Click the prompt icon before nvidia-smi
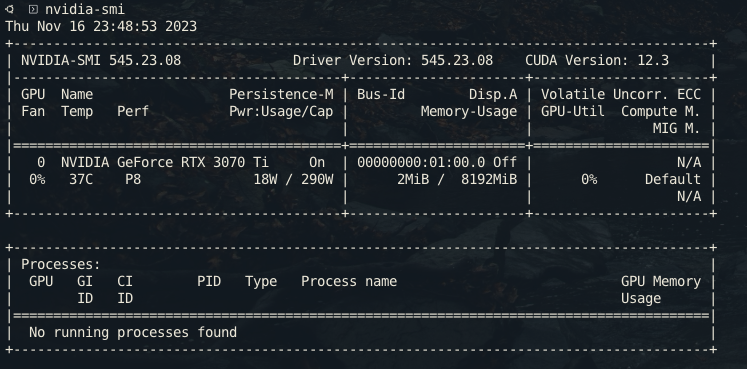 [33, 9]
